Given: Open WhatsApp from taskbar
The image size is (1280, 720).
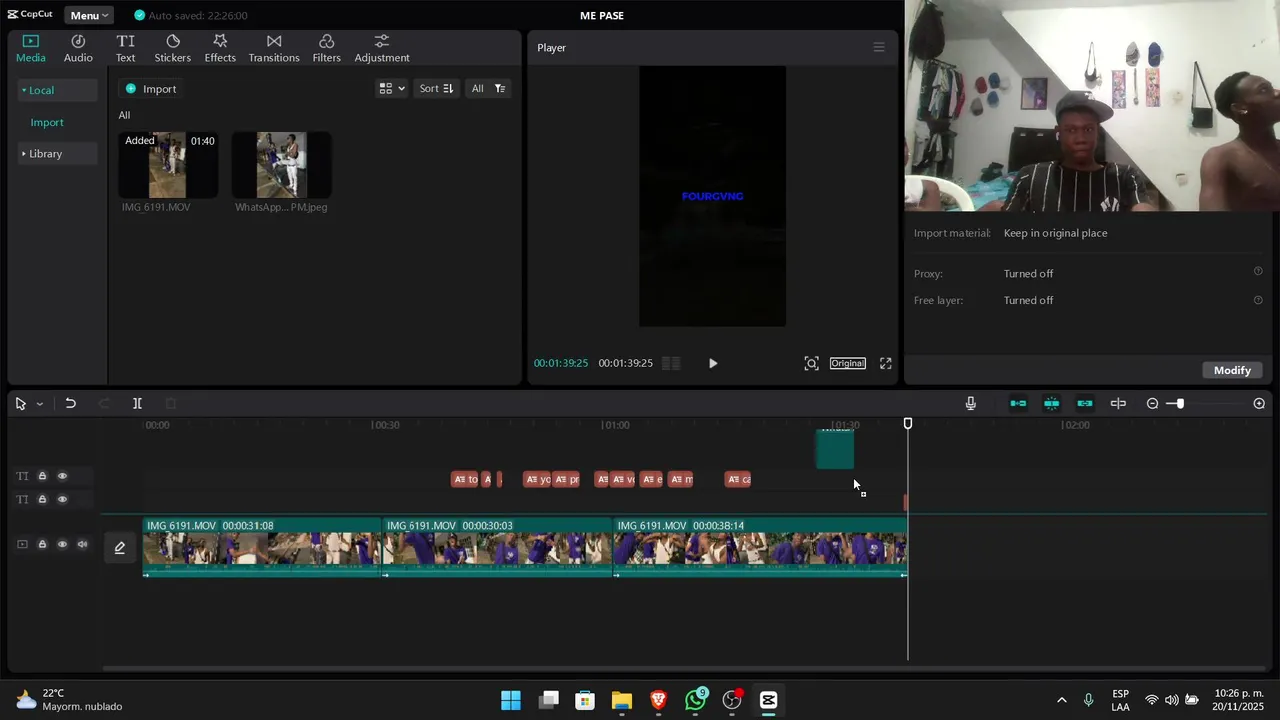Looking at the screenshot, I should pos(695,700).
